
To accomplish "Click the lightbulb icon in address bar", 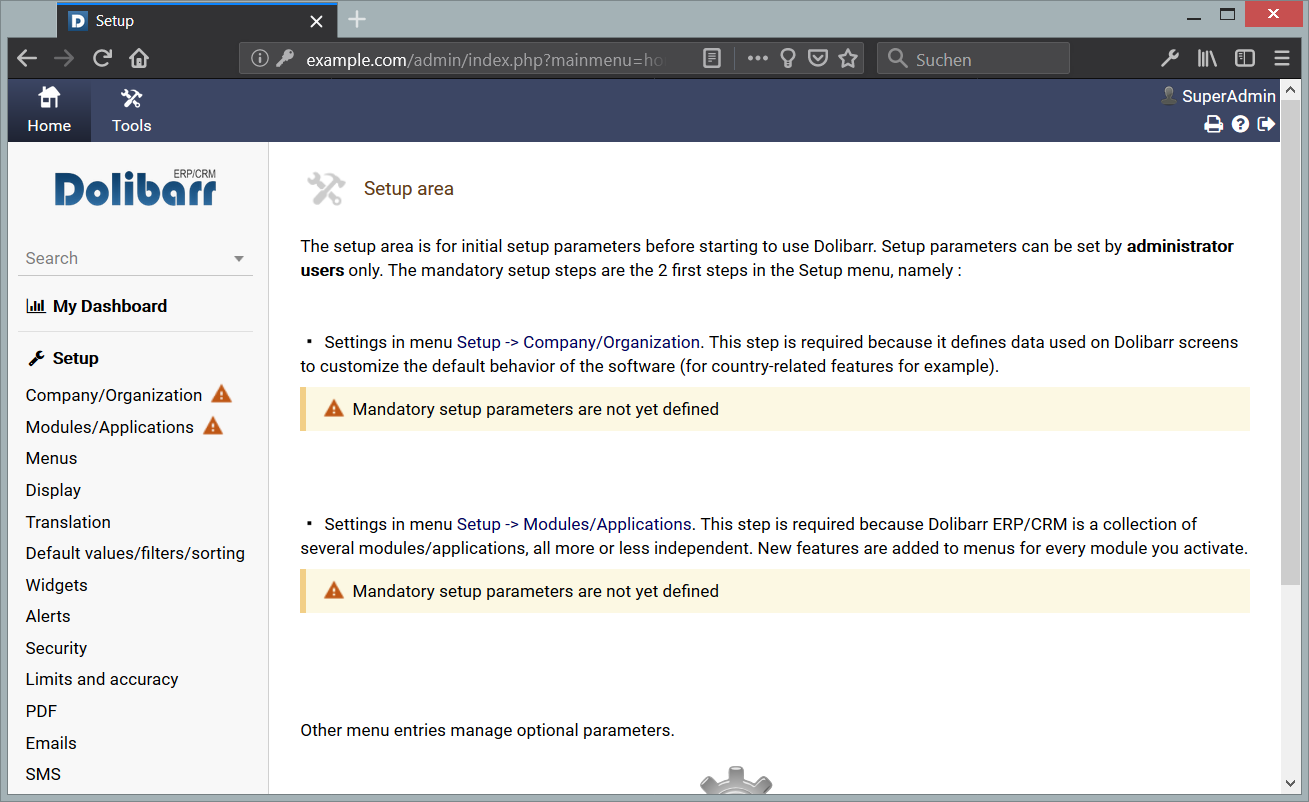I will pyautogui.click(x=788, y=58).
